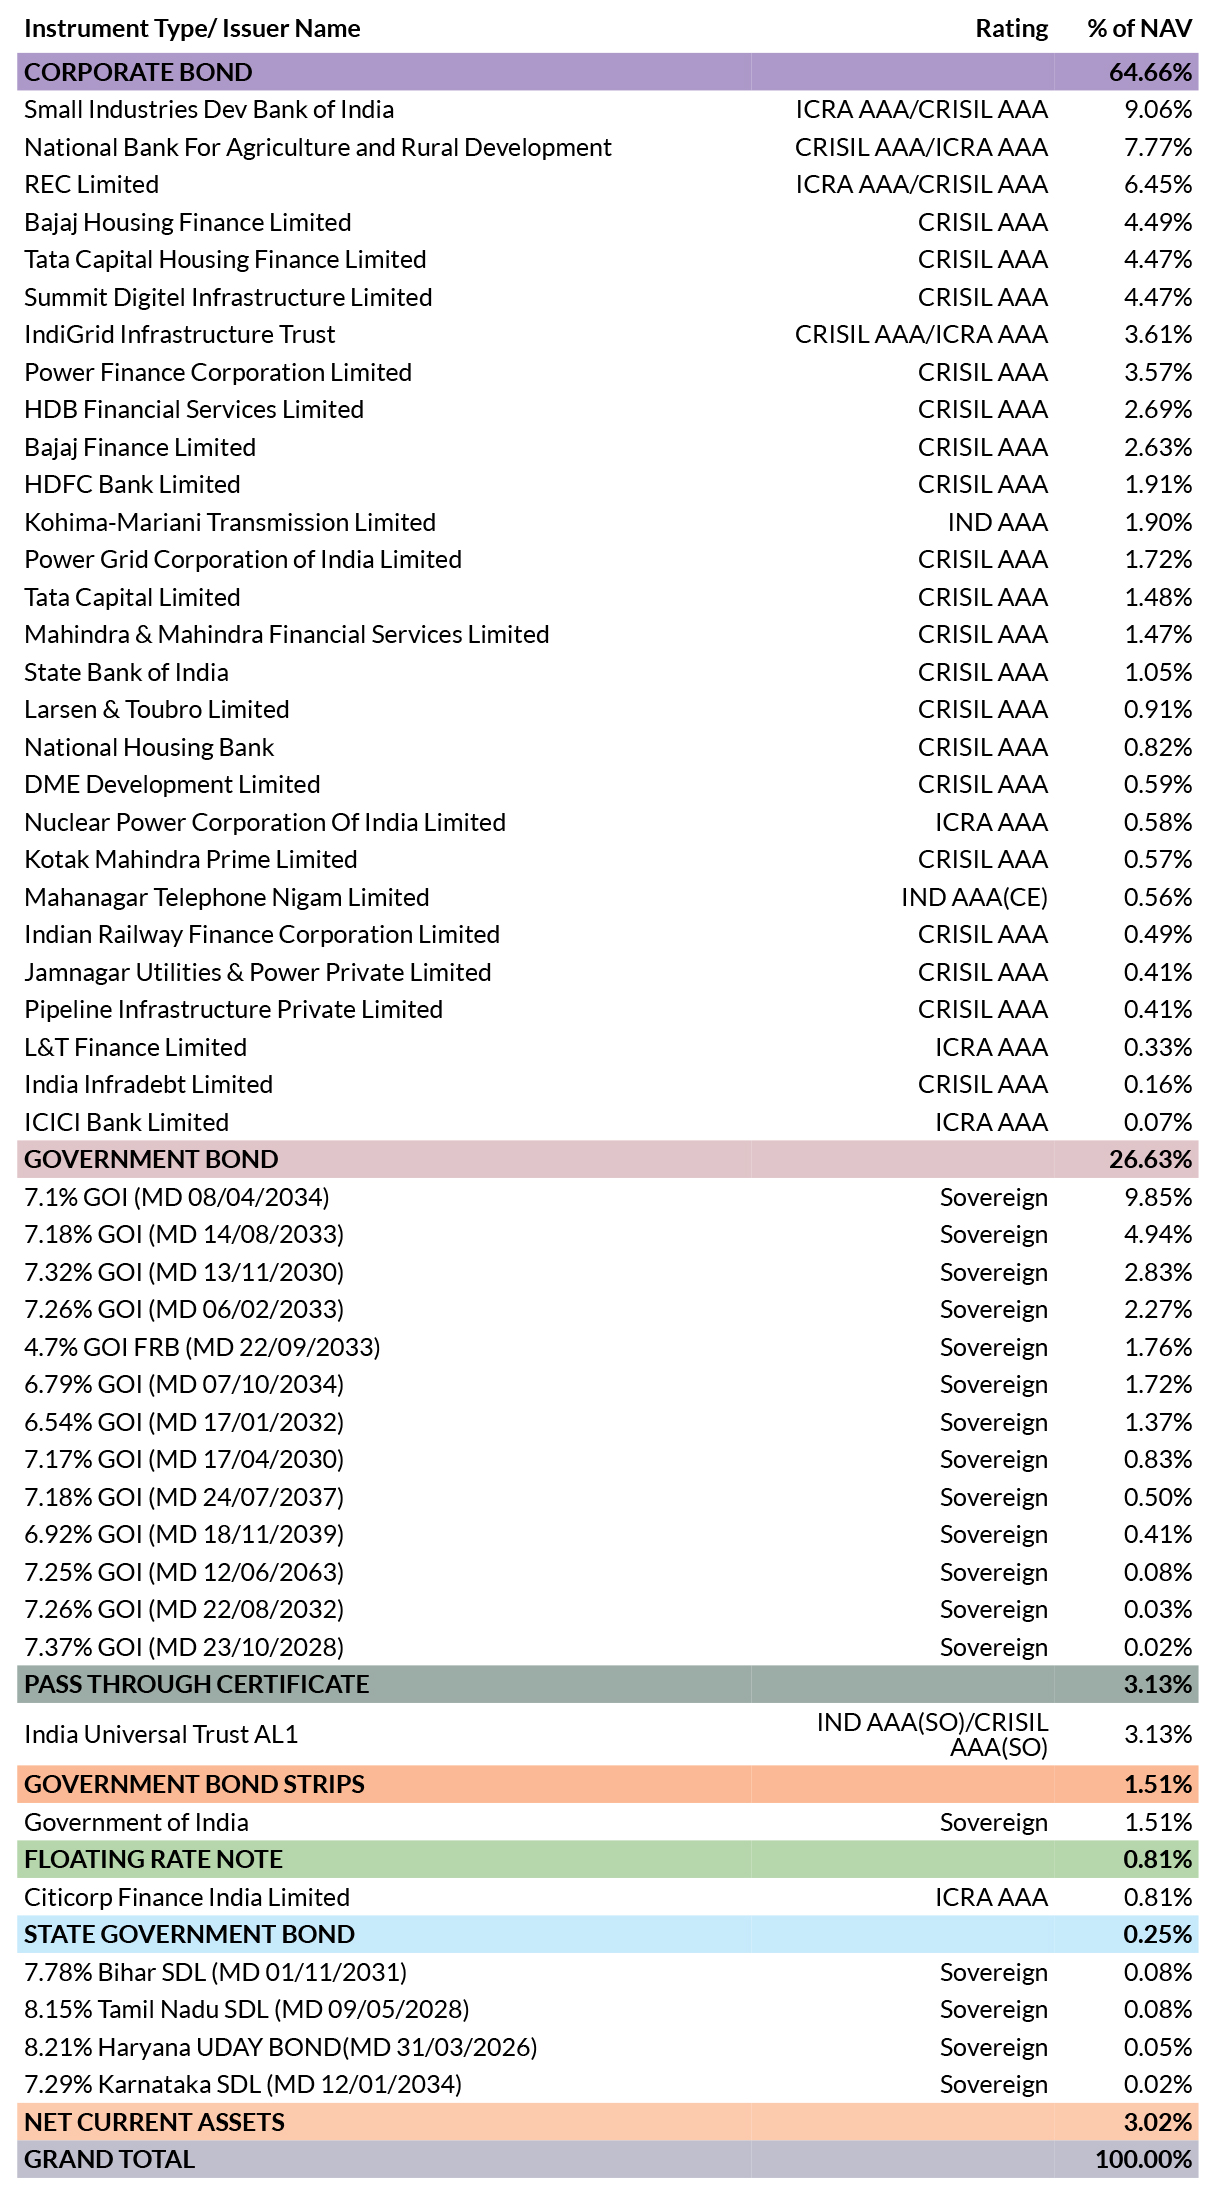Select the STATE GOVERNMENT BOND header
Viewport: 1213px width, 2191px height.
coord(607,1934)
